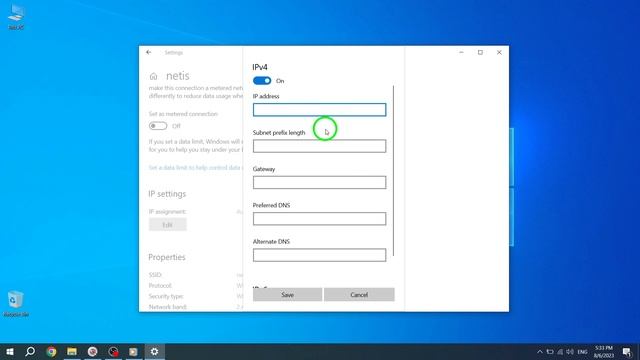Open the network icon in the tray
Viewport: 640px width, 360px height.
[560, 352]
